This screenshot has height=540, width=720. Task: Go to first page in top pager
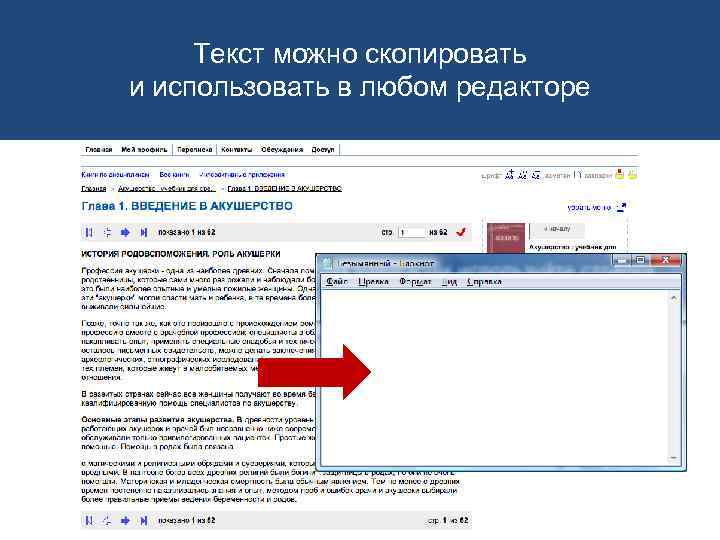coord(89,232)
